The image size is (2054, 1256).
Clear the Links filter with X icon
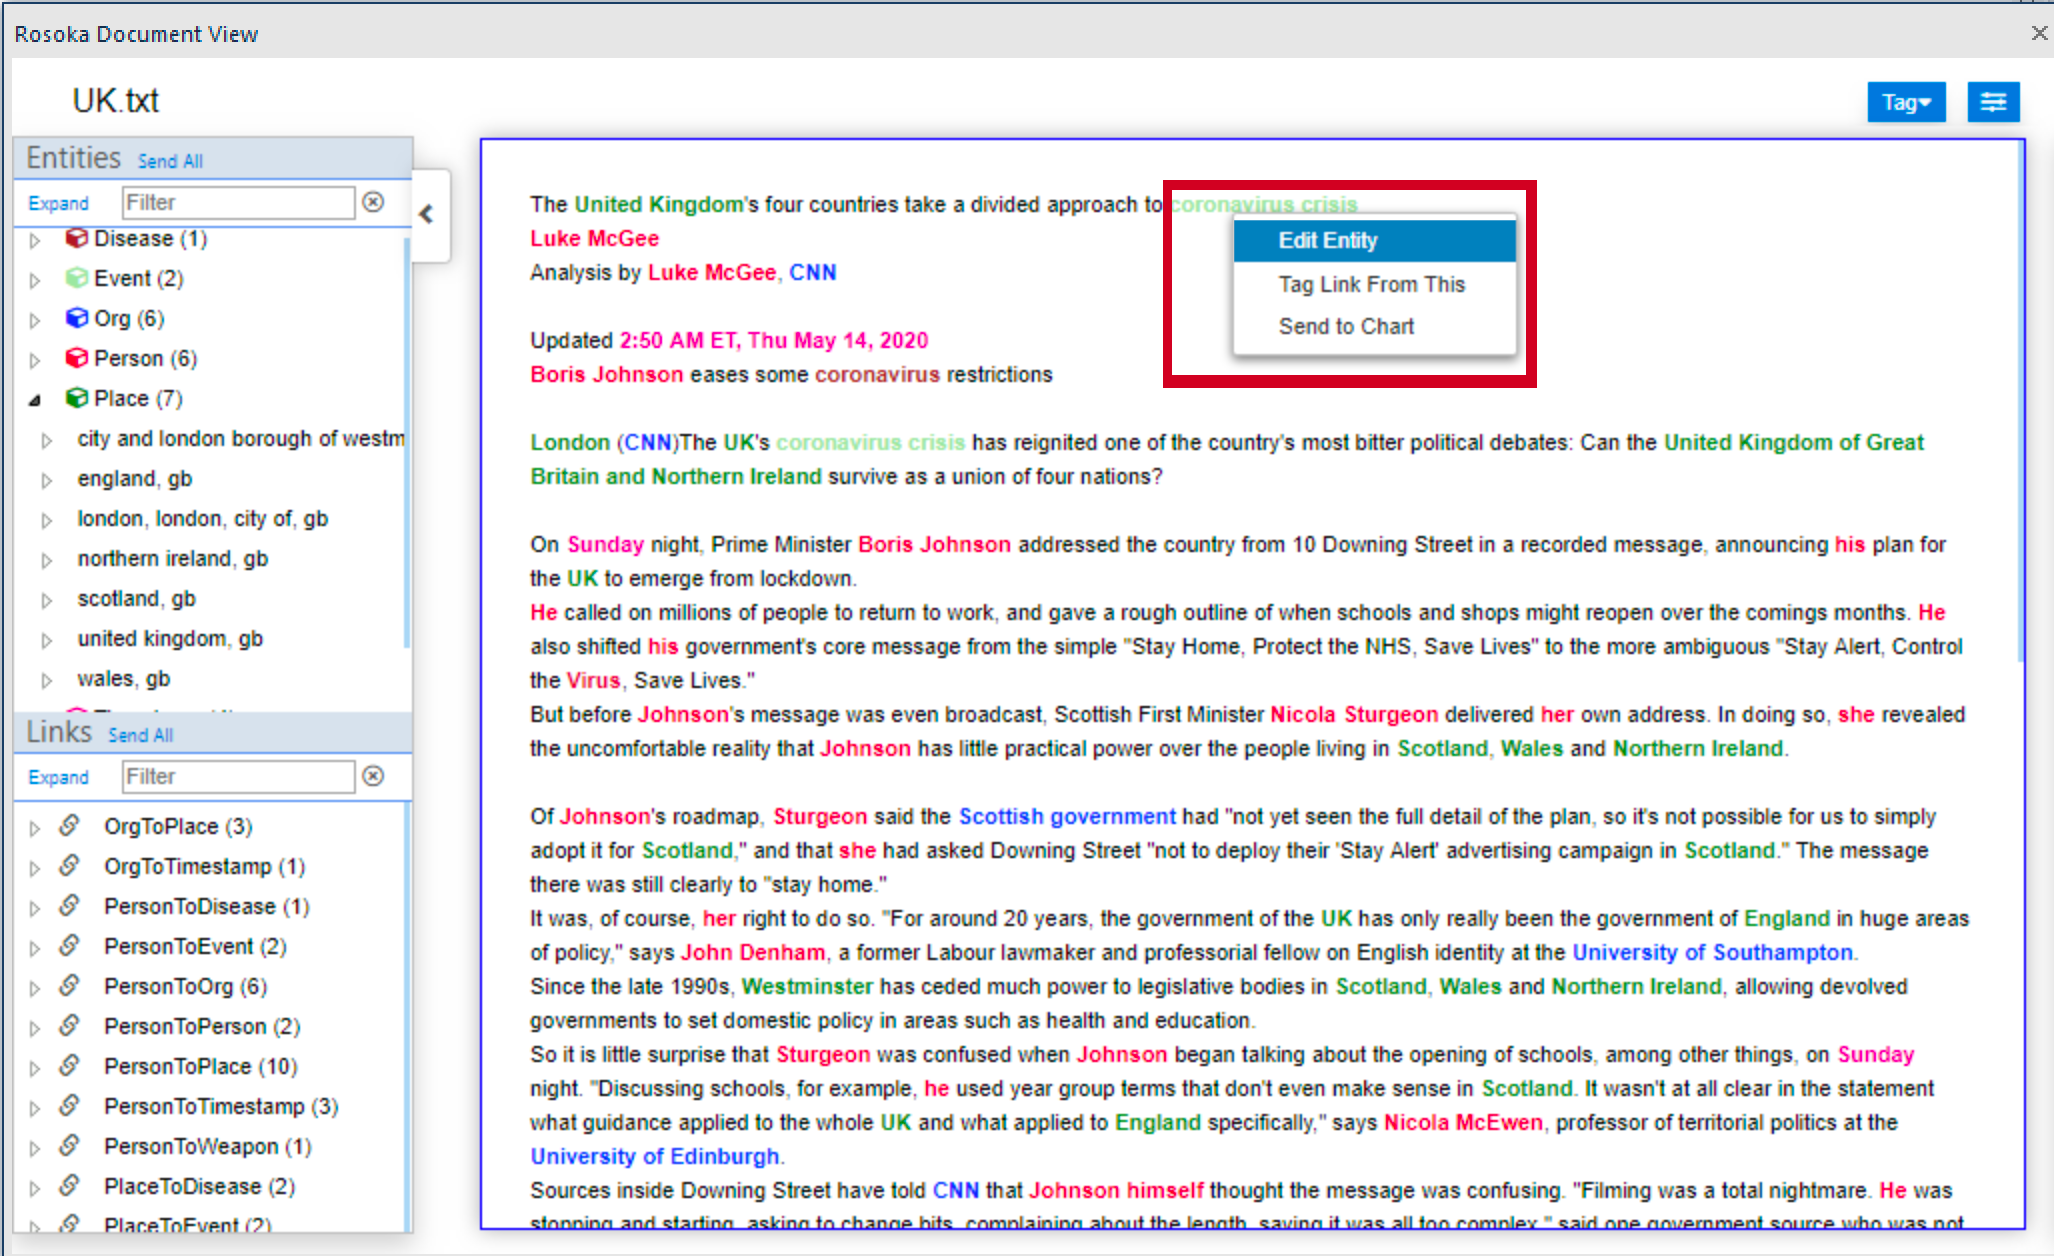pyautogui.click(x=373, y=776)
